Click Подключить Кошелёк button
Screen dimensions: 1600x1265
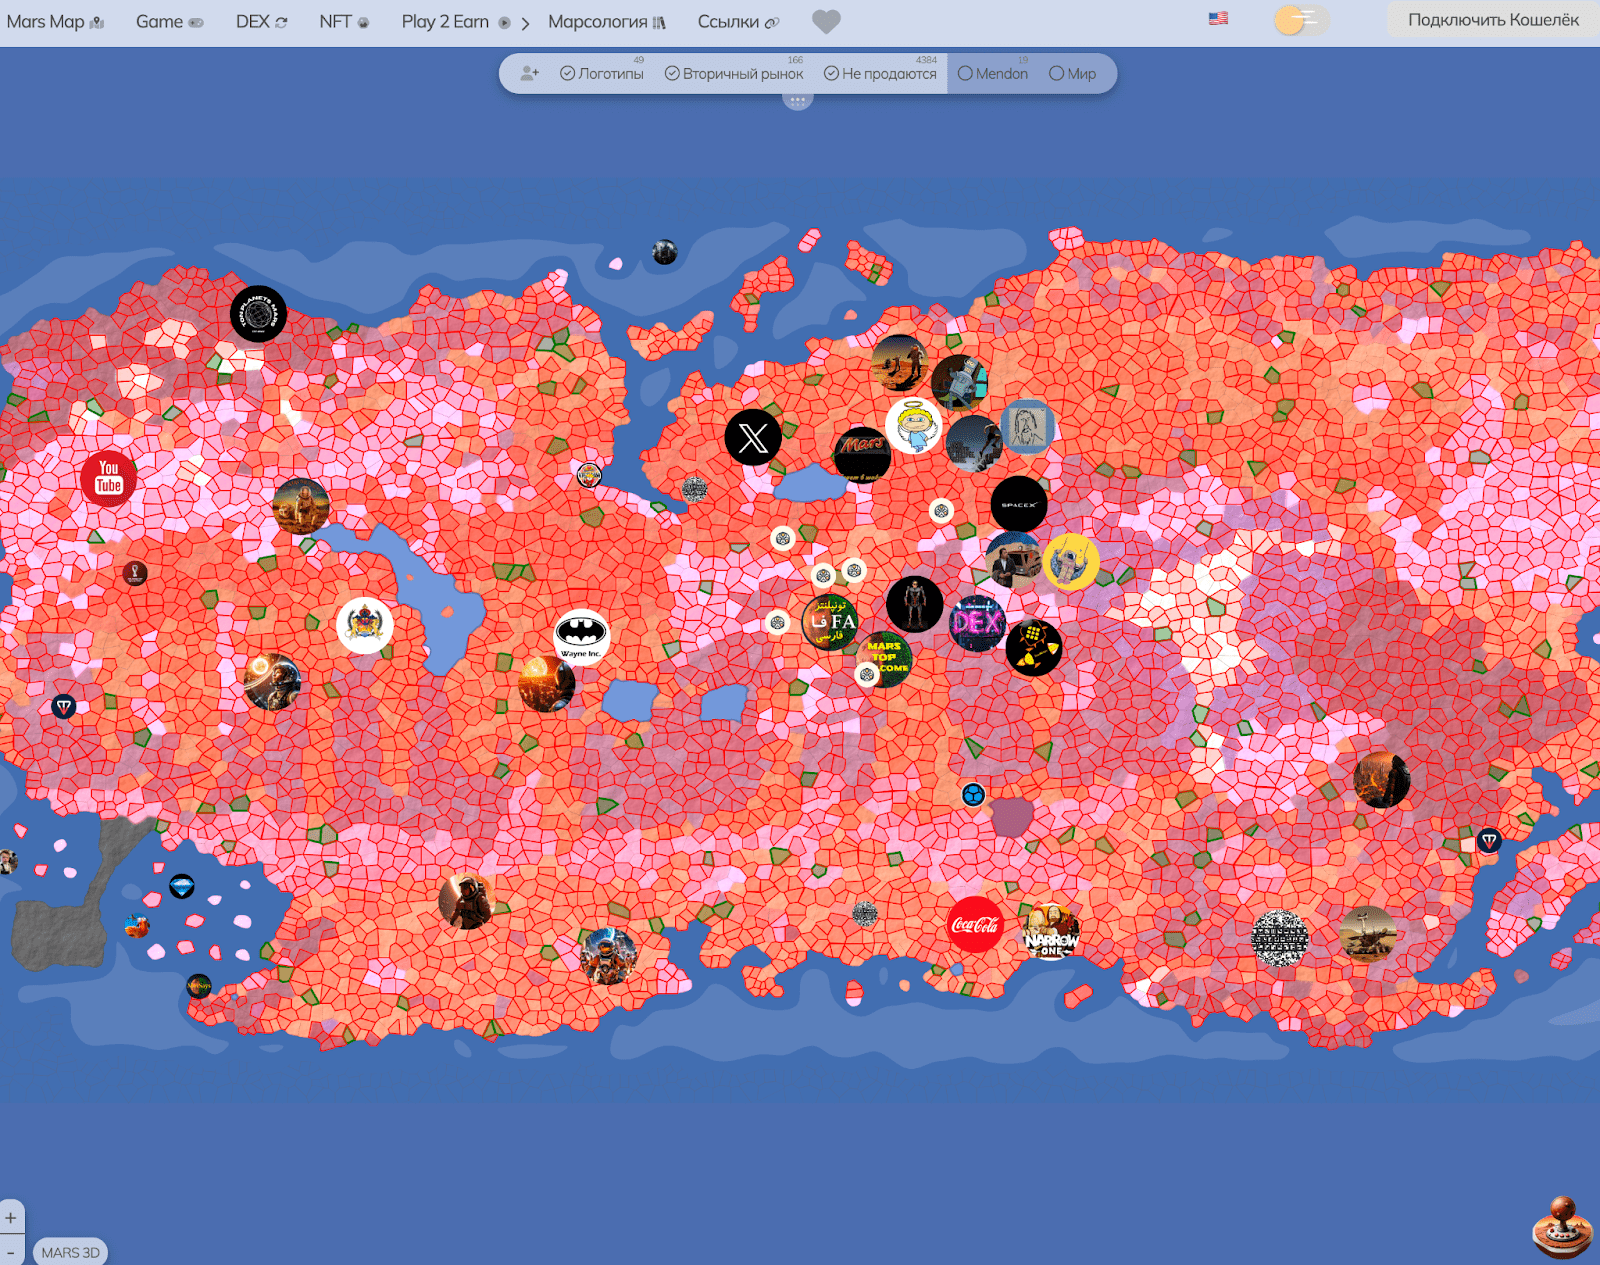(x=1493, y=20)
